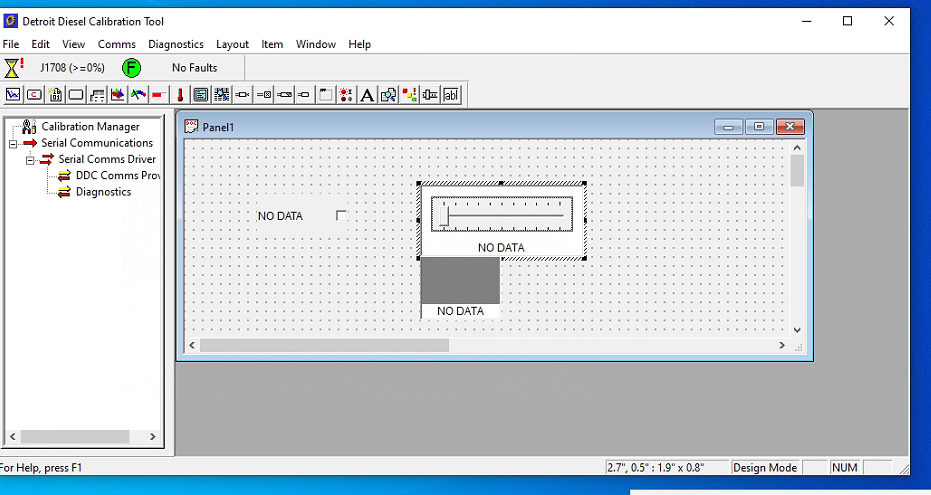Click the green F fault indicator
This screenshot has width=931, height=495.
[x=131, y=68]
